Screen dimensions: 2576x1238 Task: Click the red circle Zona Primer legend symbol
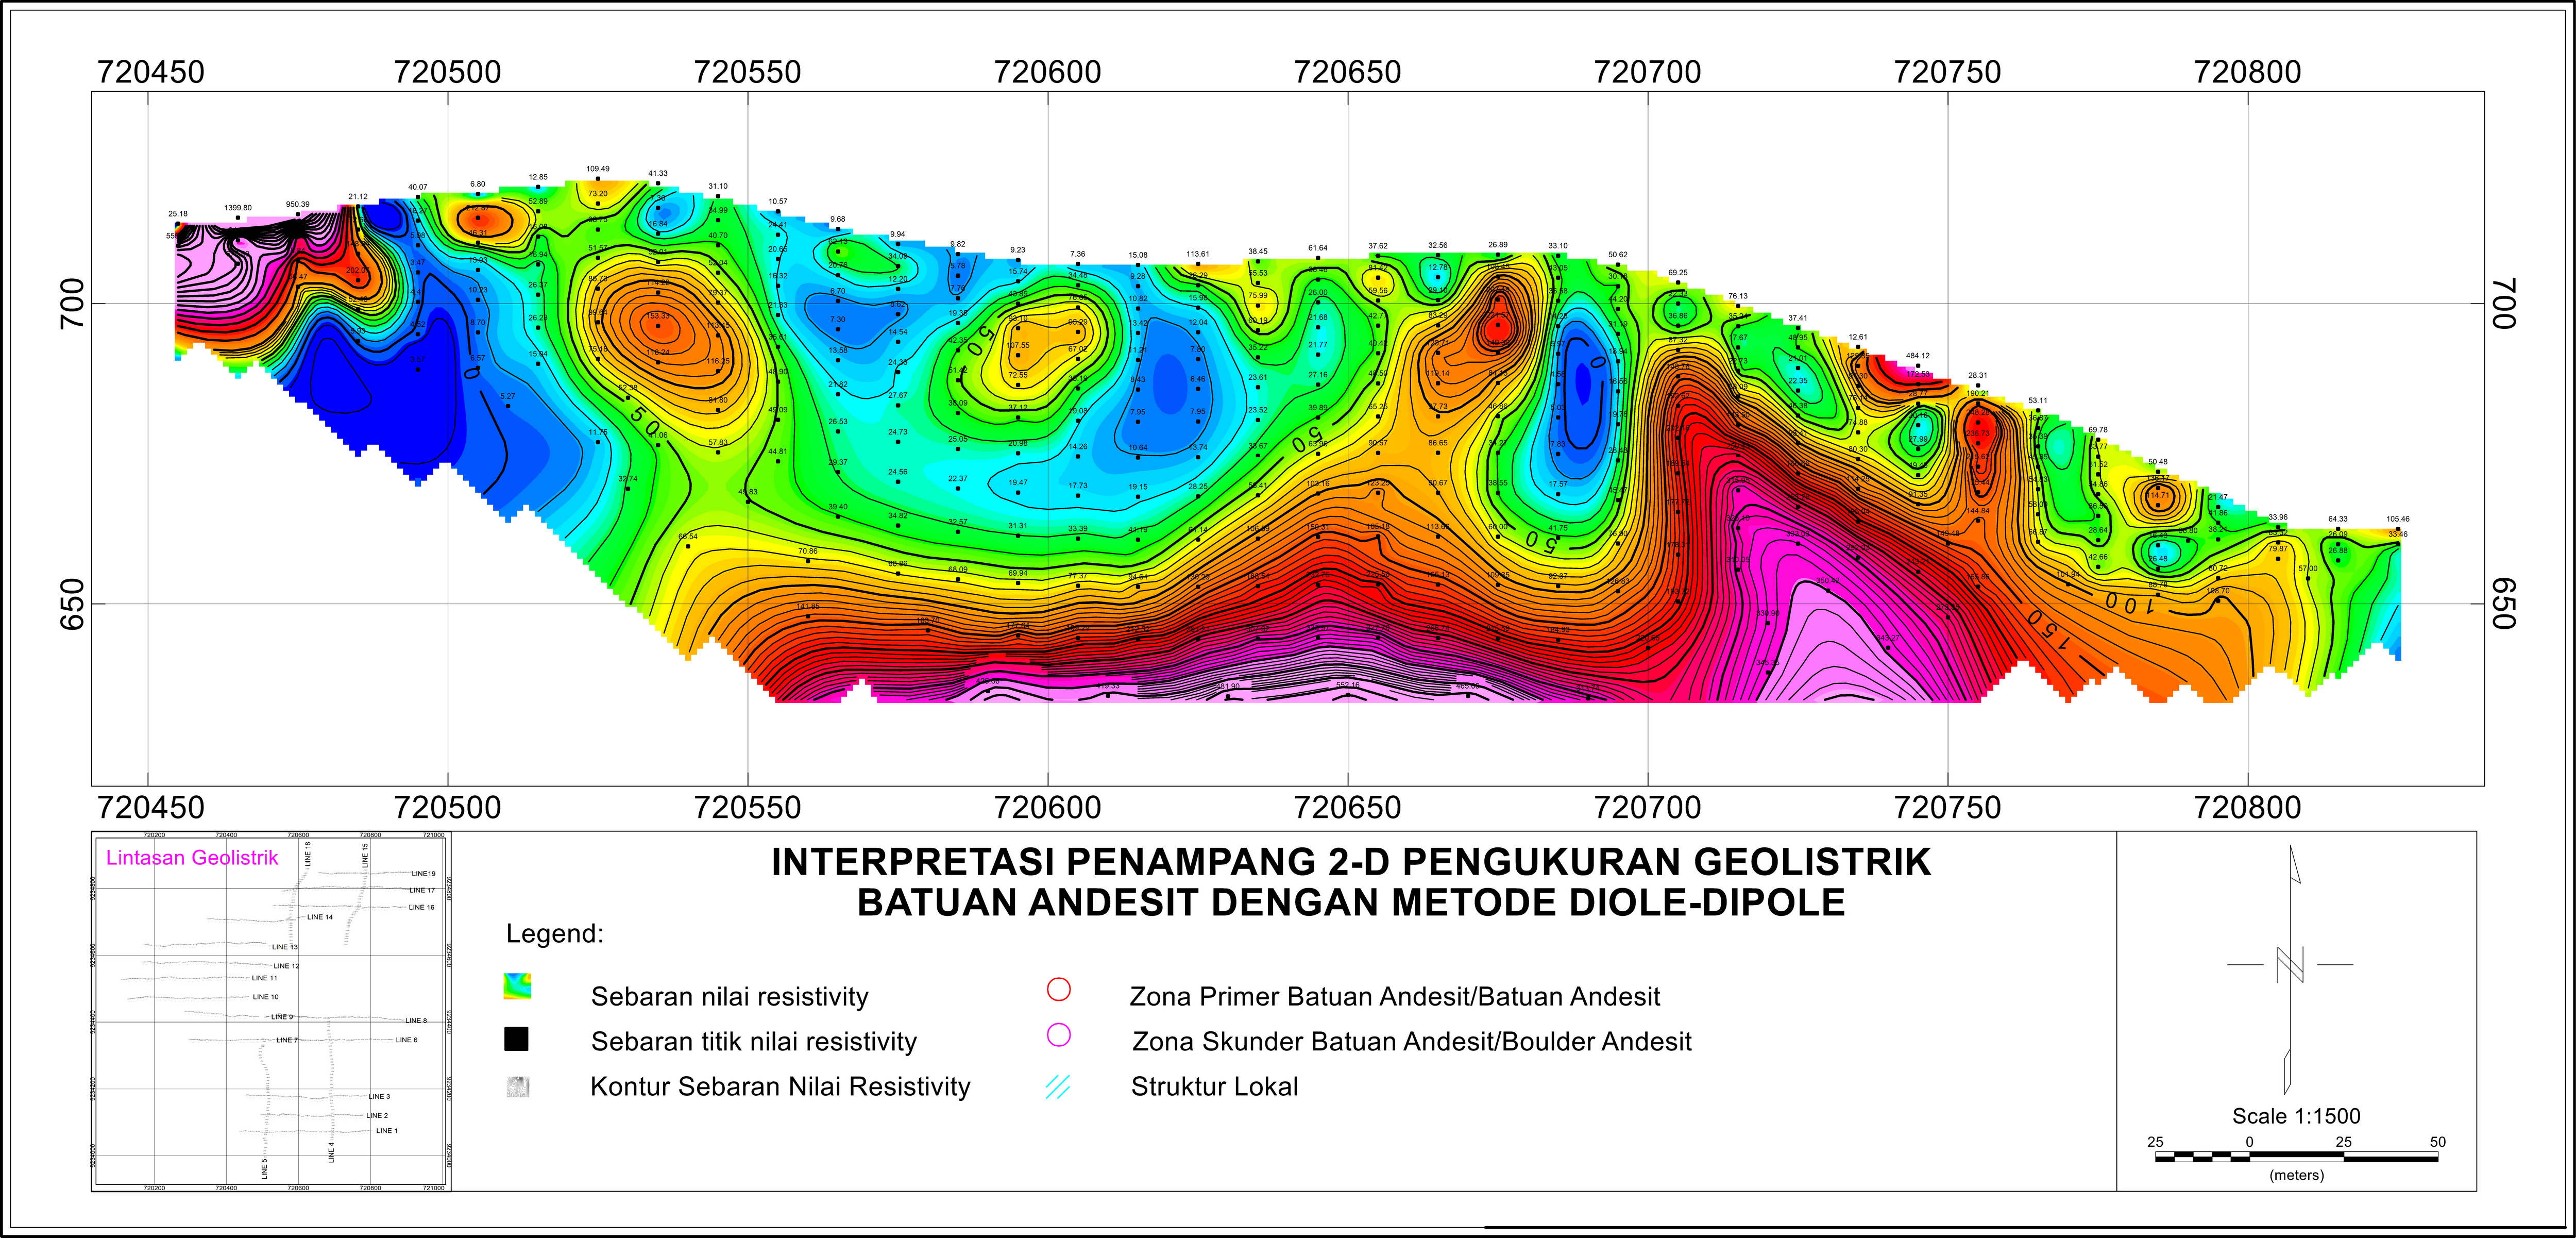coord(1058,989)
